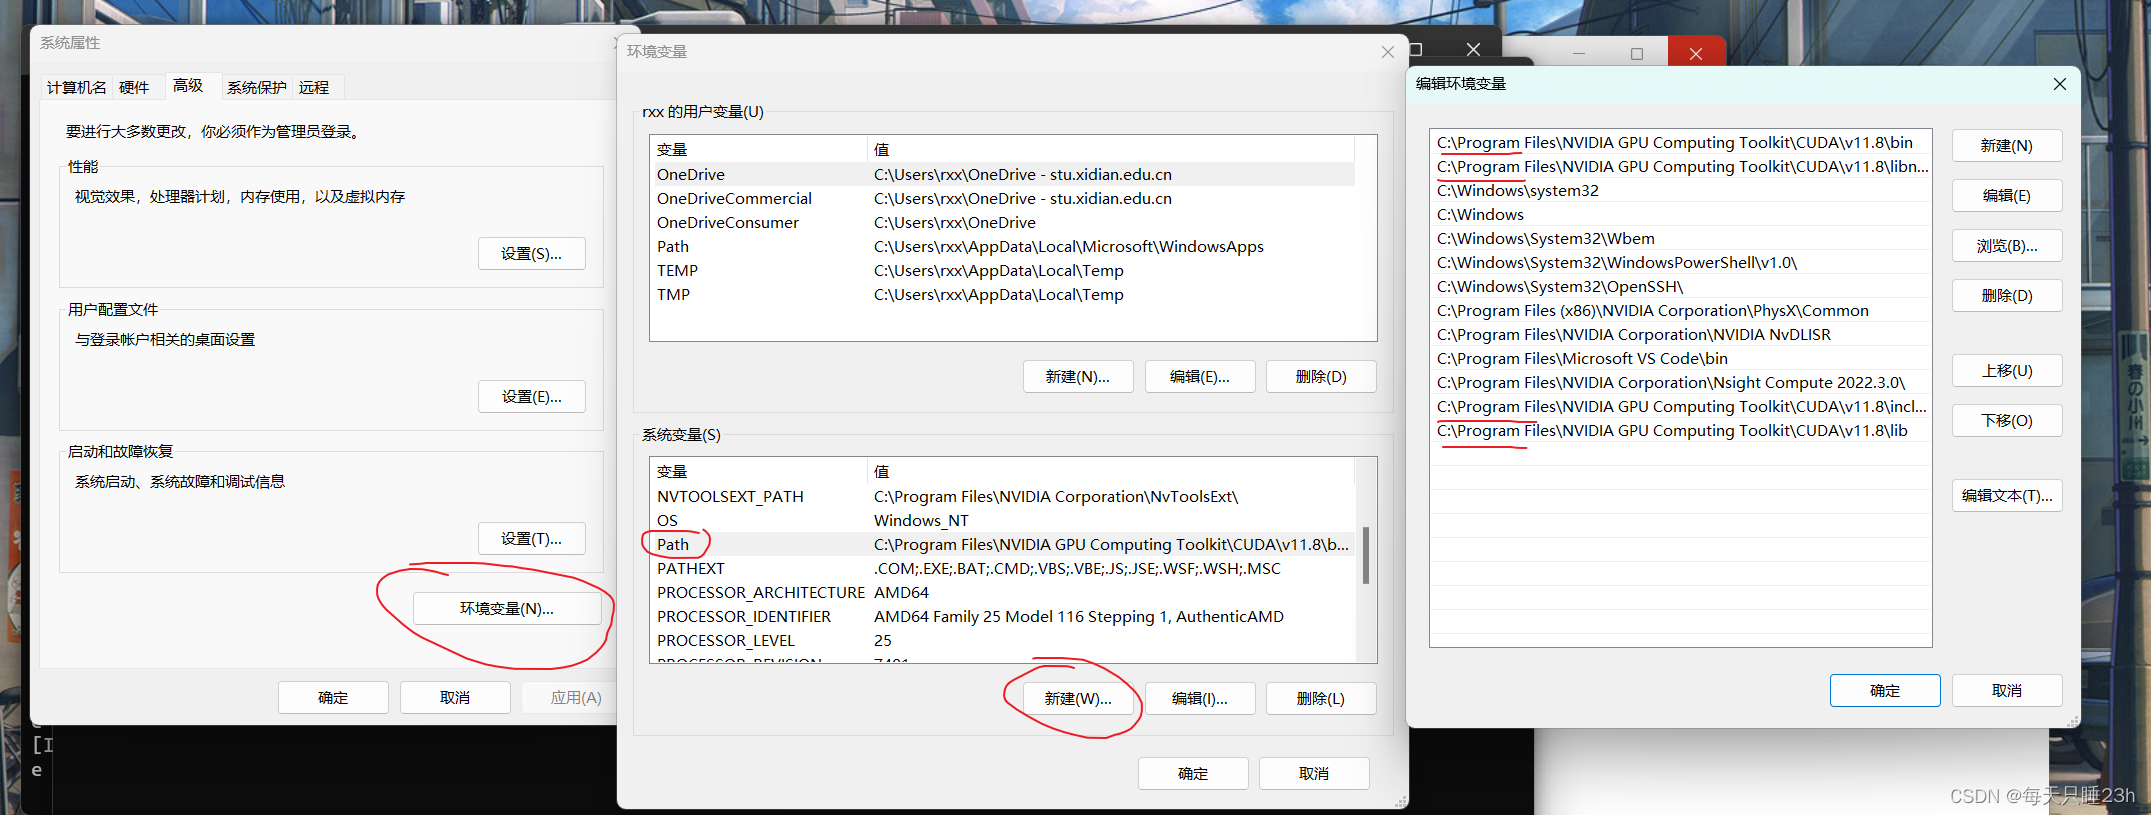Maximize the background window behind 编辑环境变量

(x=1637, y=53)
